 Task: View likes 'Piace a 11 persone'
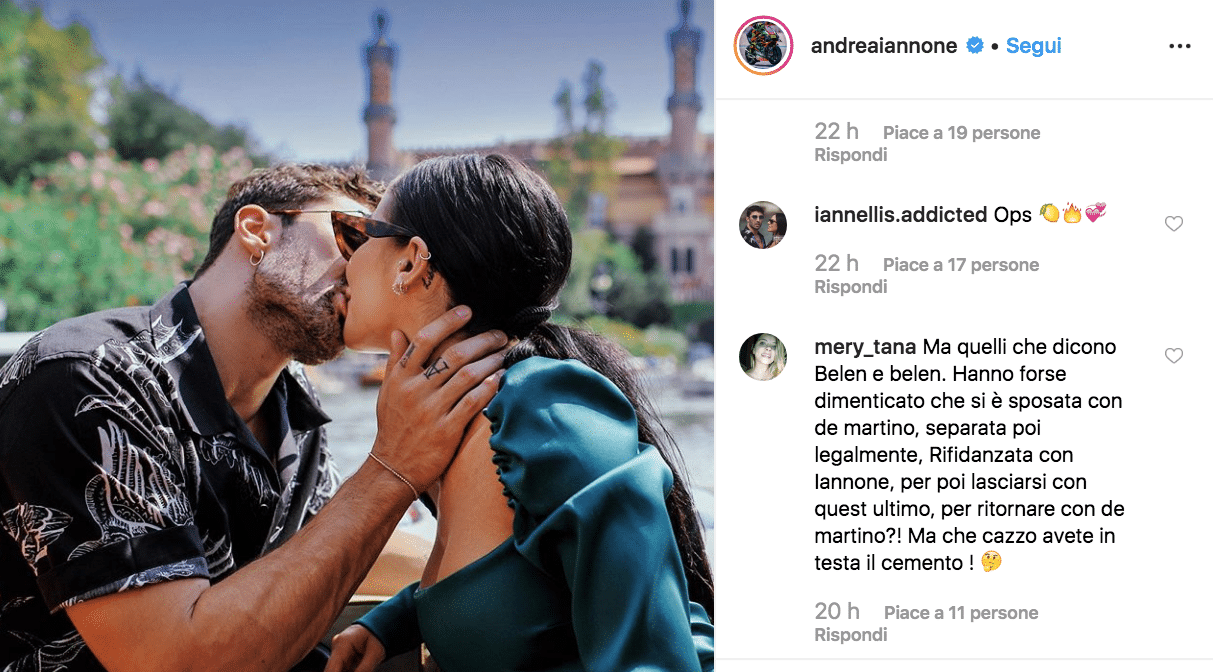pyautogui.click(x=961, y=613)
